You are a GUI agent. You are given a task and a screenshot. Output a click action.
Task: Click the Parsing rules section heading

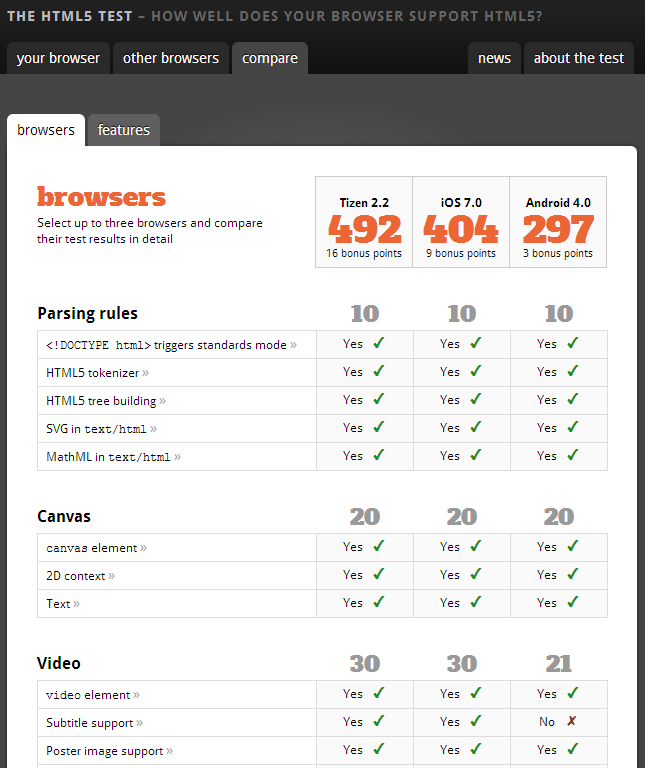pyautogui.click(x=88, y=313)
